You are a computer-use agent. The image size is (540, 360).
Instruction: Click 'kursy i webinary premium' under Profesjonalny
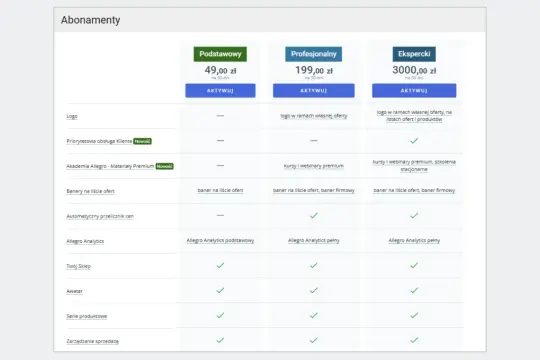[314, 166]
